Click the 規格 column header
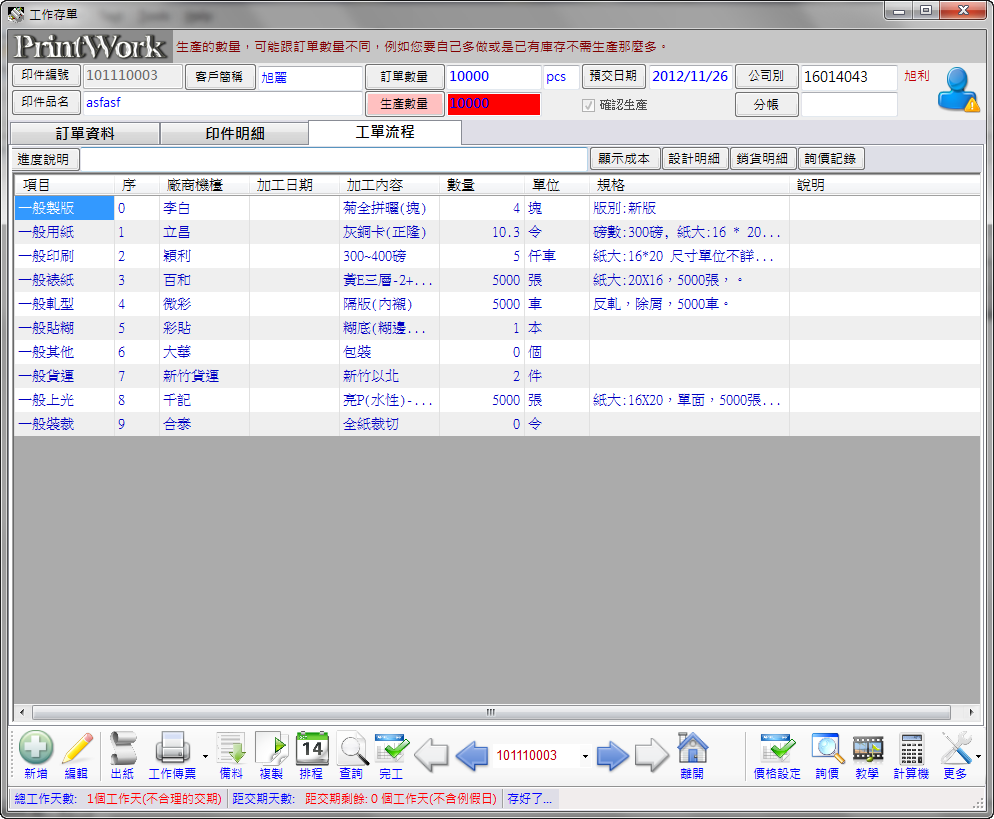Screen dimensions: 994x819 click(x=690, y=185)
